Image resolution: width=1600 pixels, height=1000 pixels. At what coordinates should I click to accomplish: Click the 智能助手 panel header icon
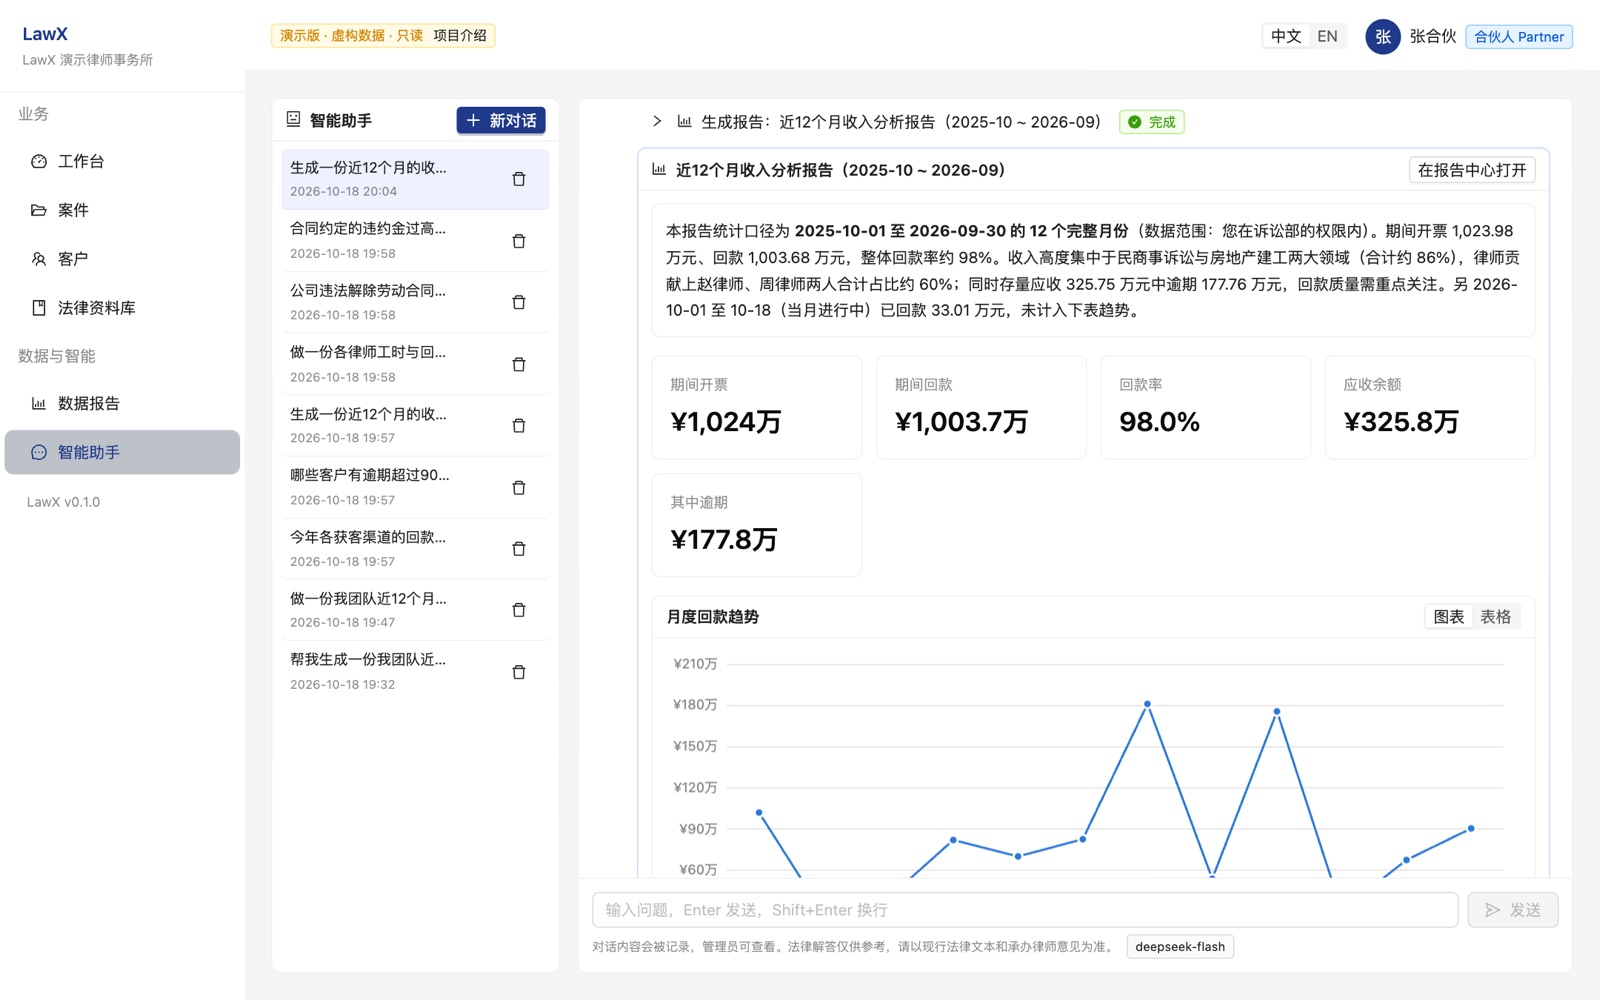(293, 119)
